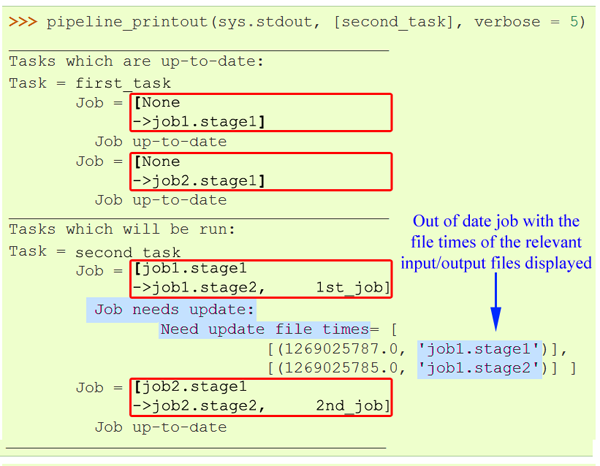Click red box containing None ->job2.stage1

(x=260, y=171)
